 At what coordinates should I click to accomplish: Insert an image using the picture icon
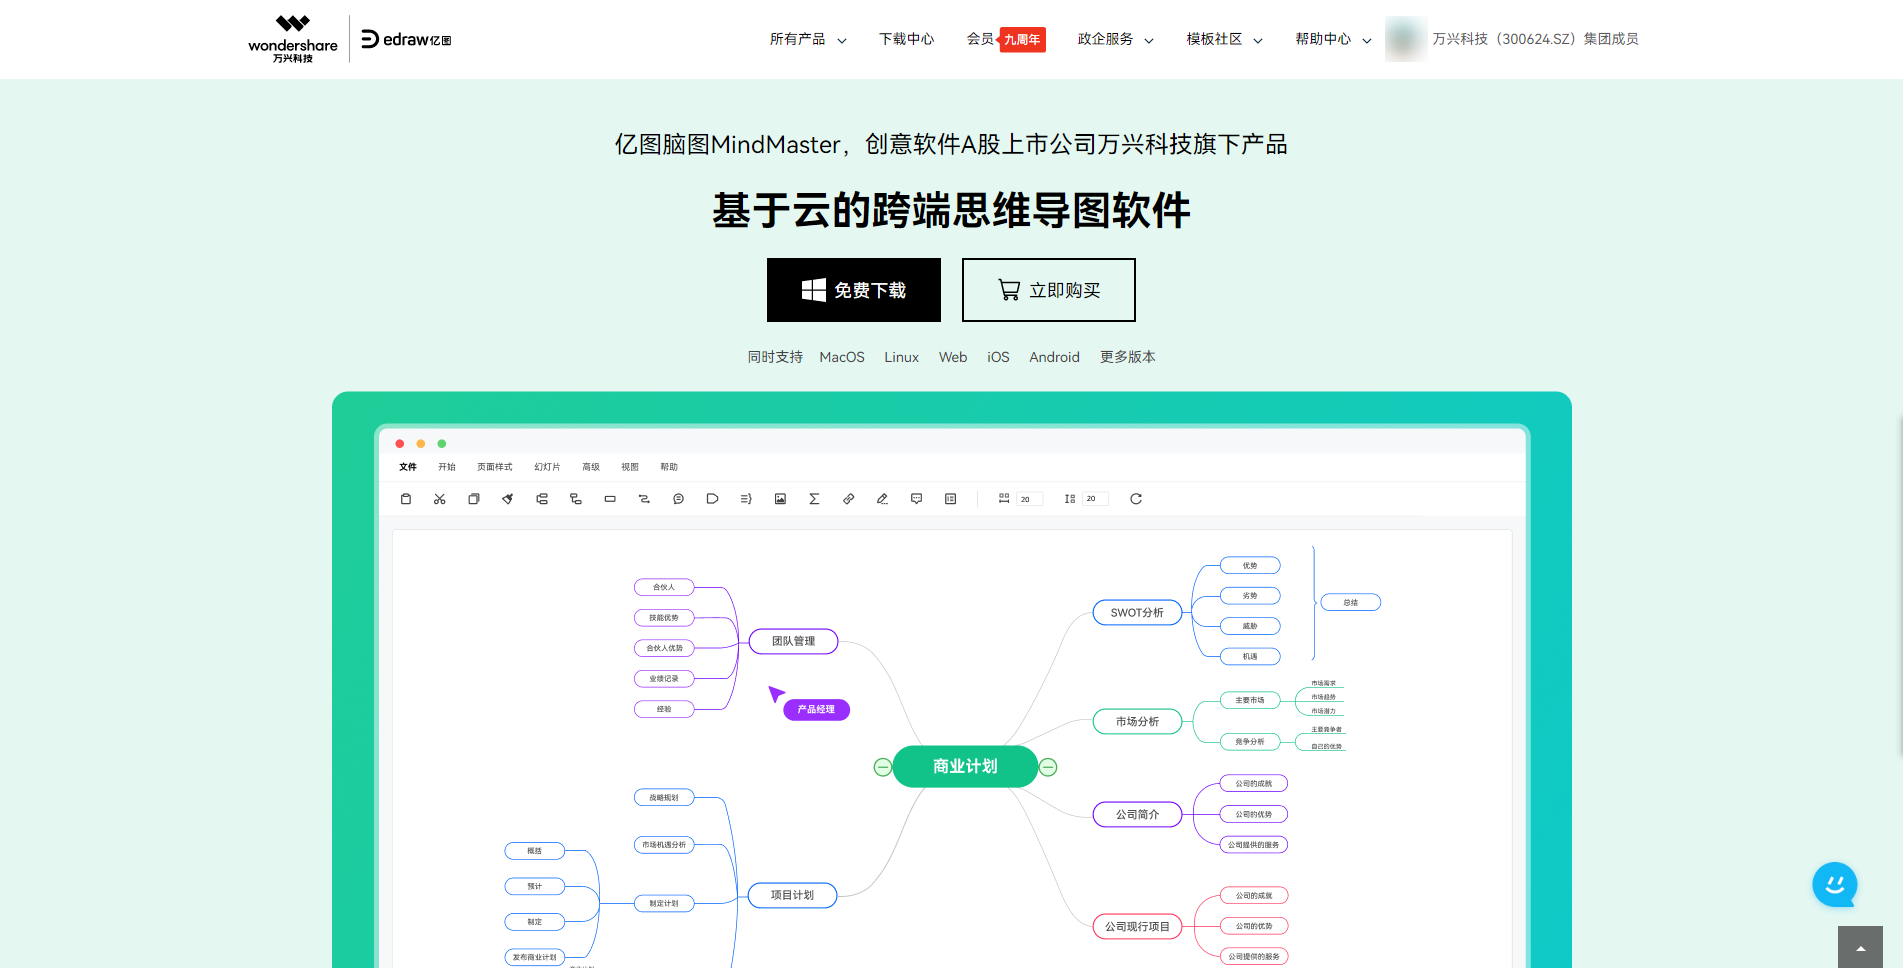coord(780,498)
